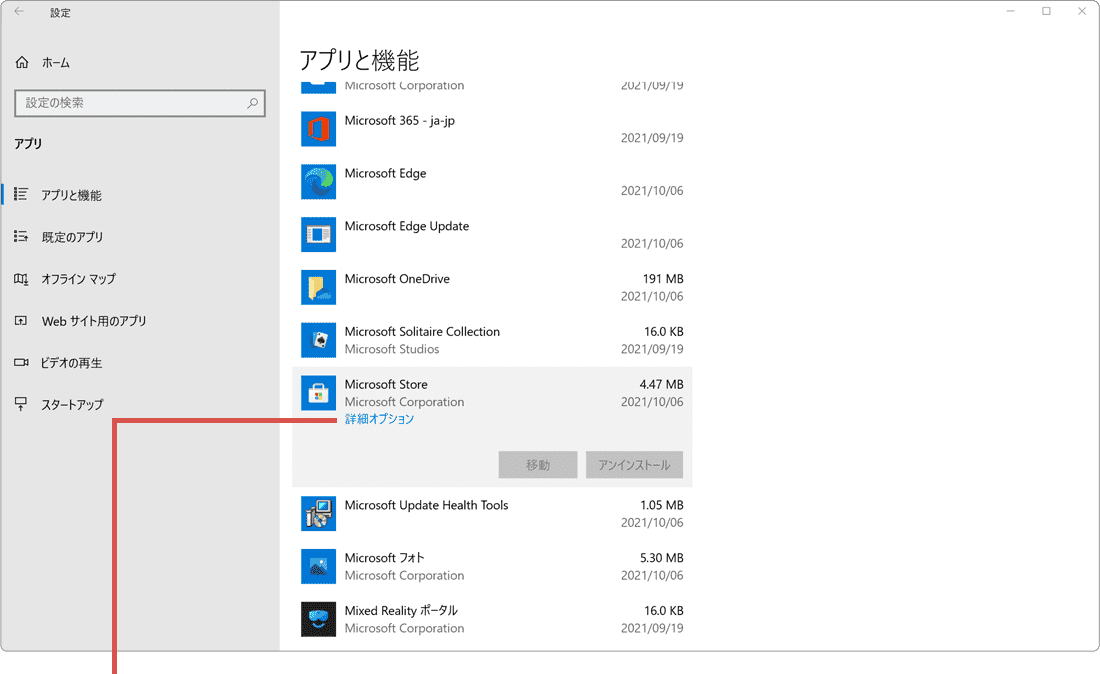1100x674 pixels.
Task: Select アプリと機能 in the sidebar
Action: click(71, 196)
